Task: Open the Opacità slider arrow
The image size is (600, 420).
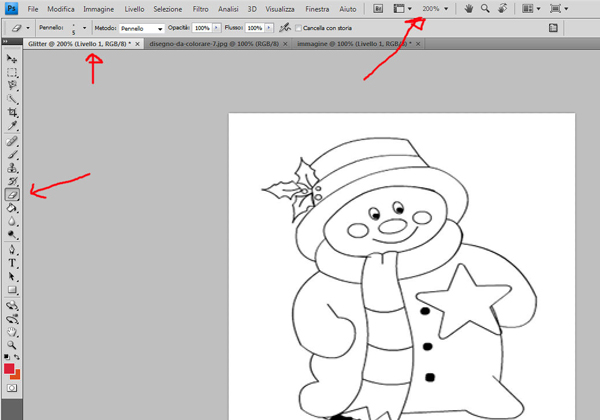Action: (217, 28)
